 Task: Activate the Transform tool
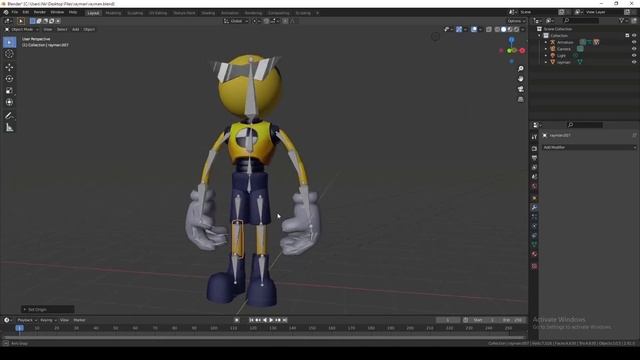(9, 102)
